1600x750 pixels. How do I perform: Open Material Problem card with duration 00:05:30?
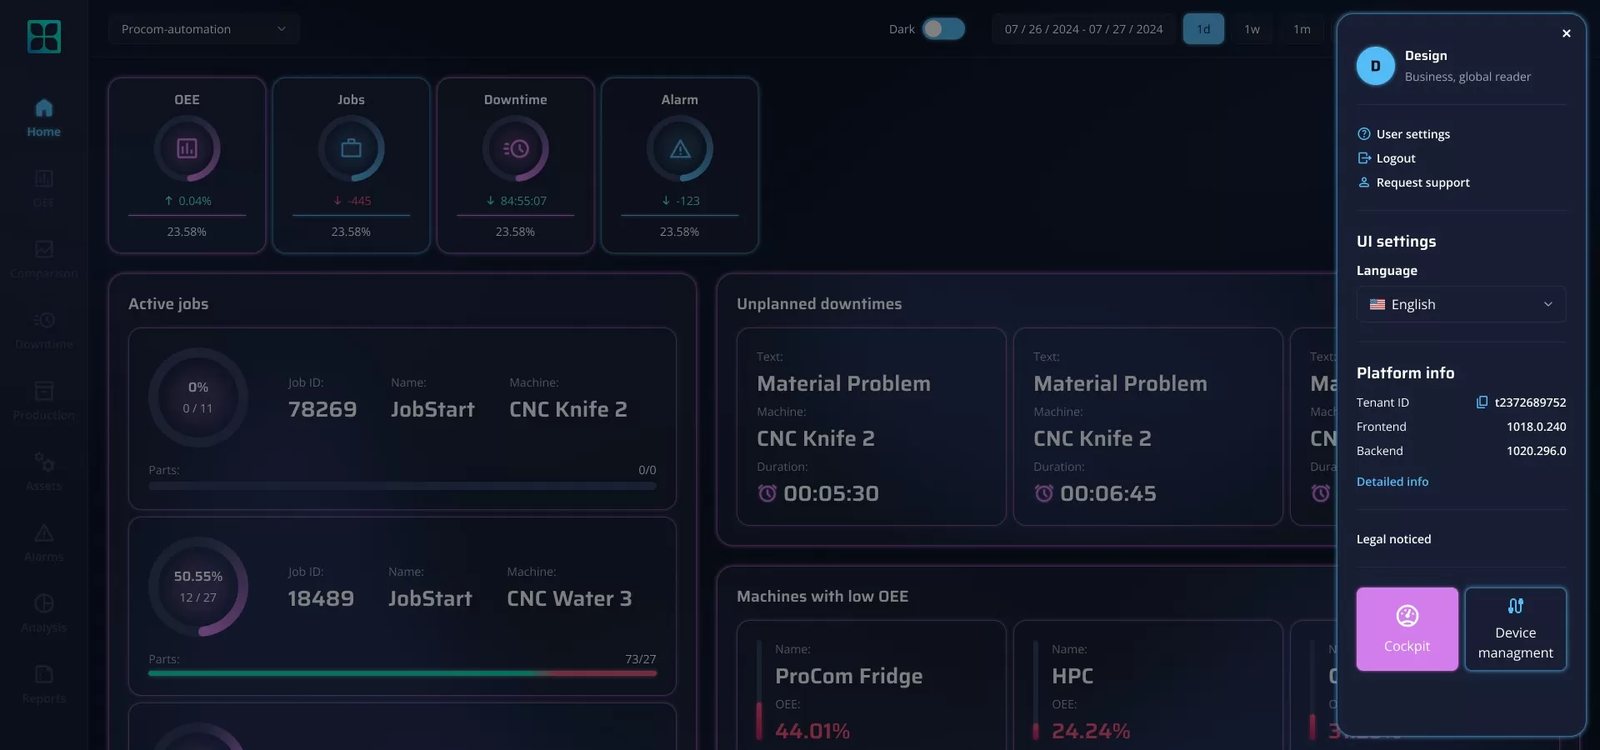point(871,426)
